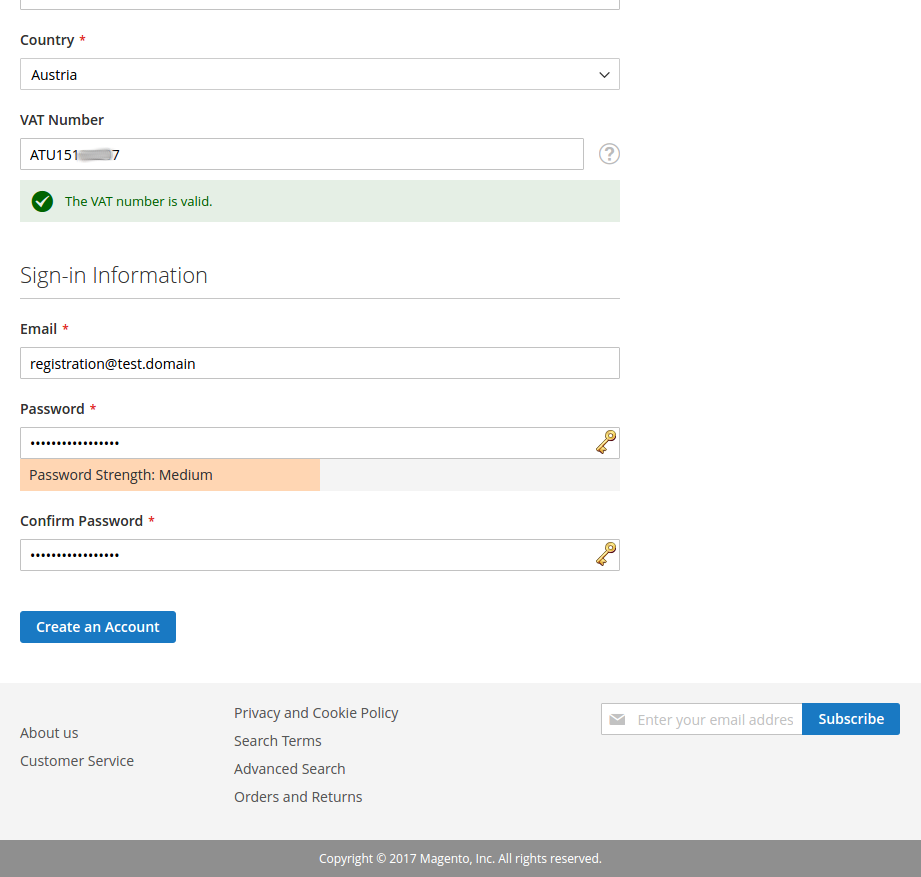Open Privacy and Cookie Policy link

[316, 713]
